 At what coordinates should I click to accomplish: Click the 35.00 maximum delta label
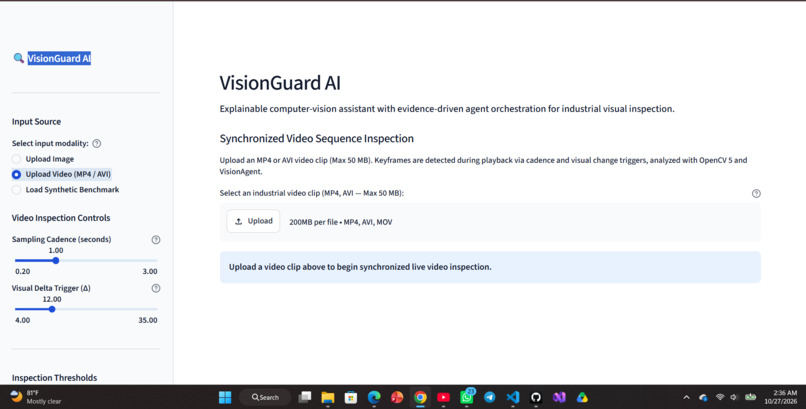(x=148, y=320)
